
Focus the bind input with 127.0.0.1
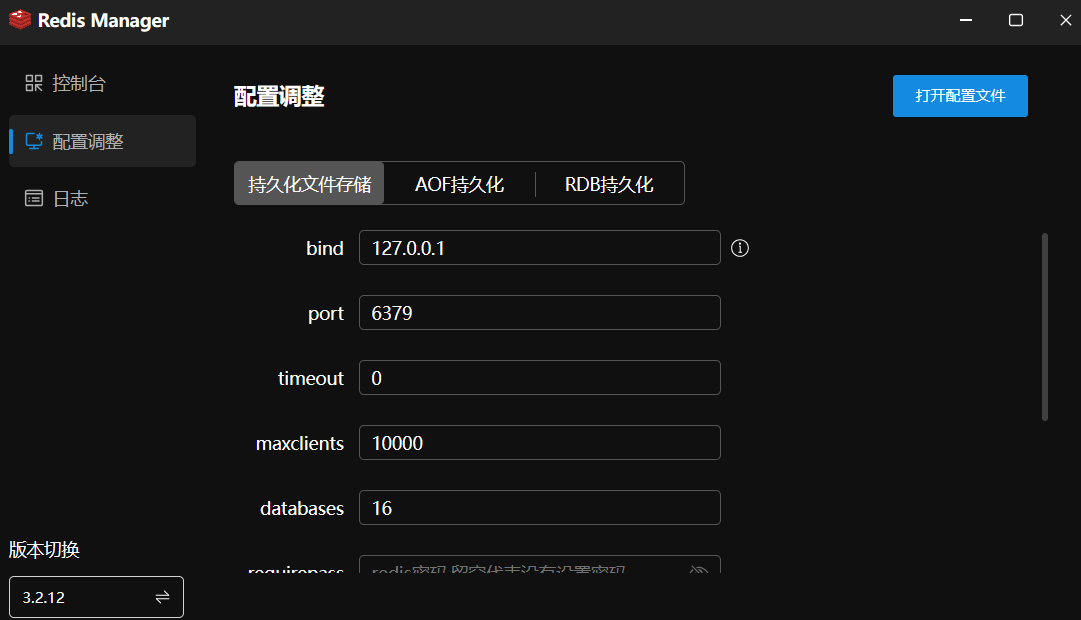click(540, 248)
